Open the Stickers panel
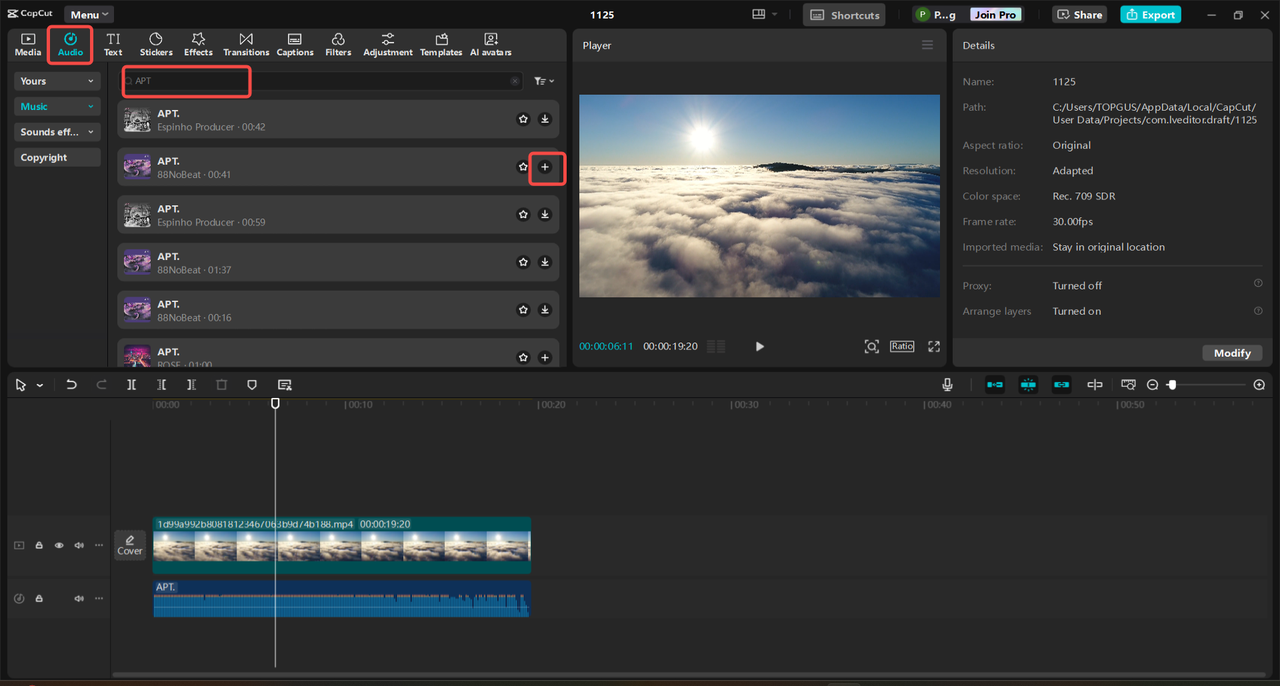Image resolution: width=1280 pixels, height=686 pixels. [156, 44]
